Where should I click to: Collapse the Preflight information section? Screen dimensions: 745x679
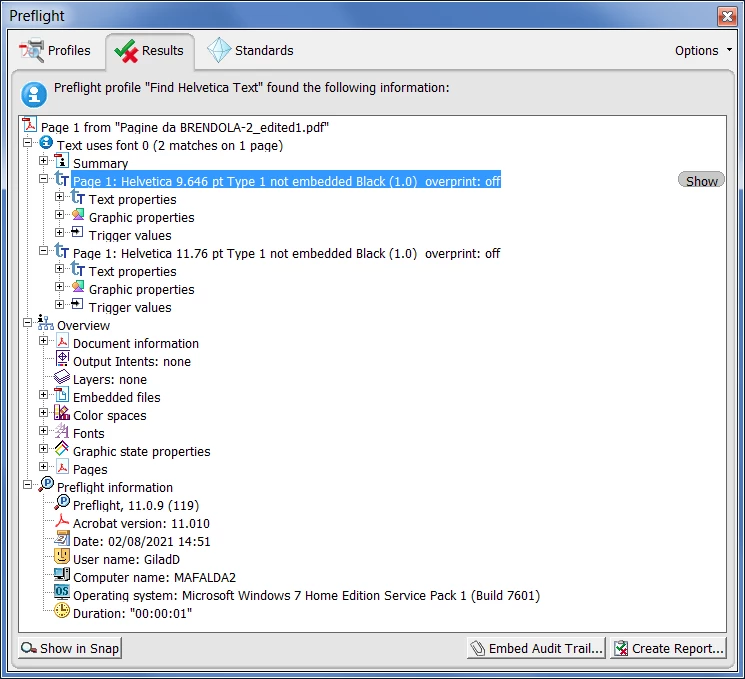[x=28, y=485]
